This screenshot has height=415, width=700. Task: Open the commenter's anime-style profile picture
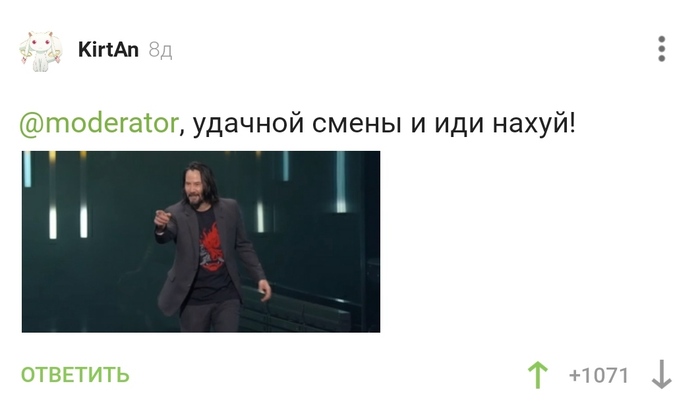pyautogui.click(x=40, y=51)
